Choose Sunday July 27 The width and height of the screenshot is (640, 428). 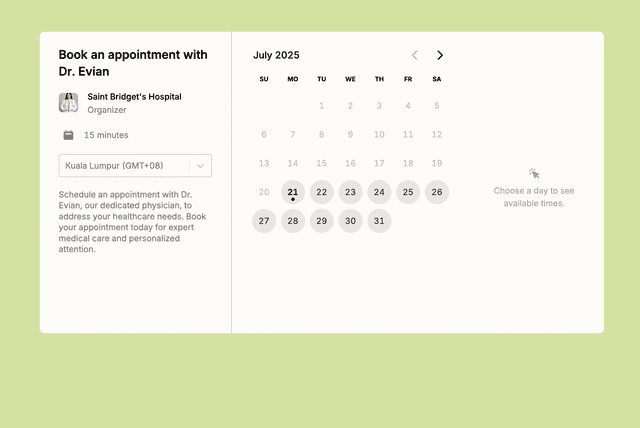[264, 221]
